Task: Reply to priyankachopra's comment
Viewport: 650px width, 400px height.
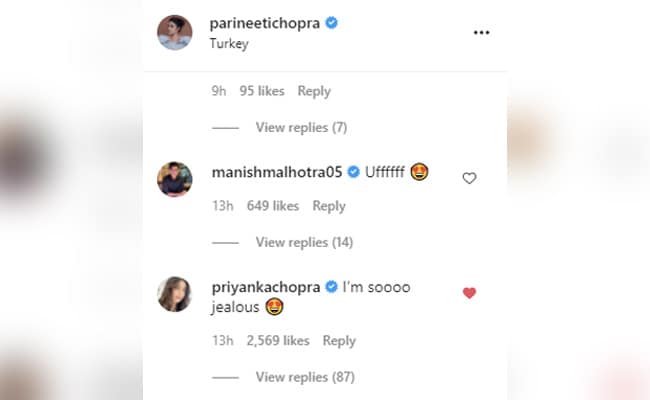Action: [339, 341]
